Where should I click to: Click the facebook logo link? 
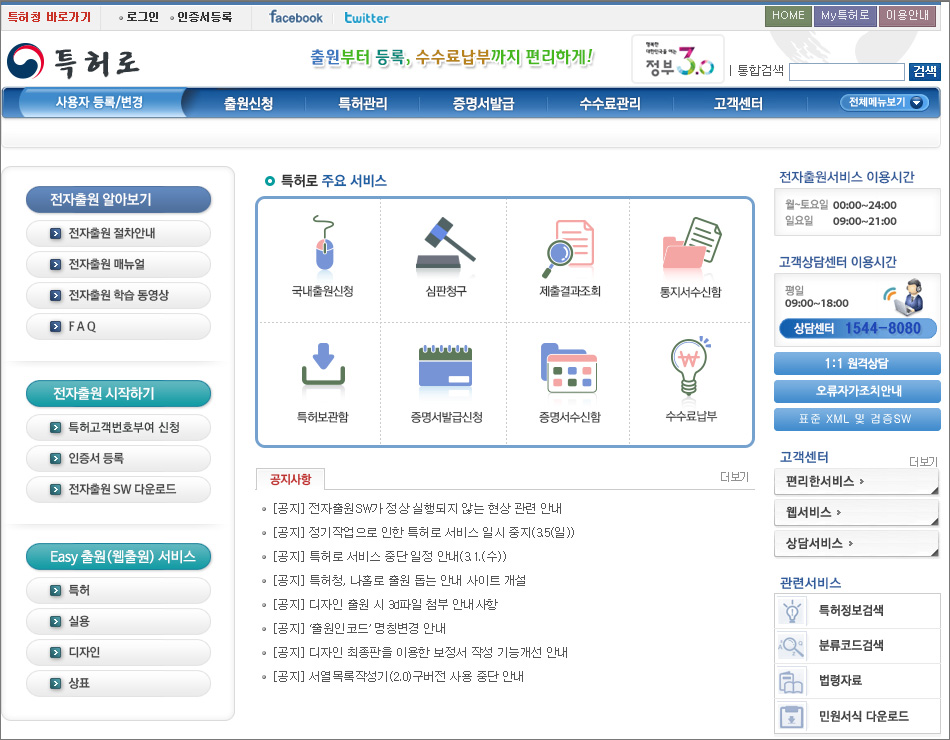[296, 17]
